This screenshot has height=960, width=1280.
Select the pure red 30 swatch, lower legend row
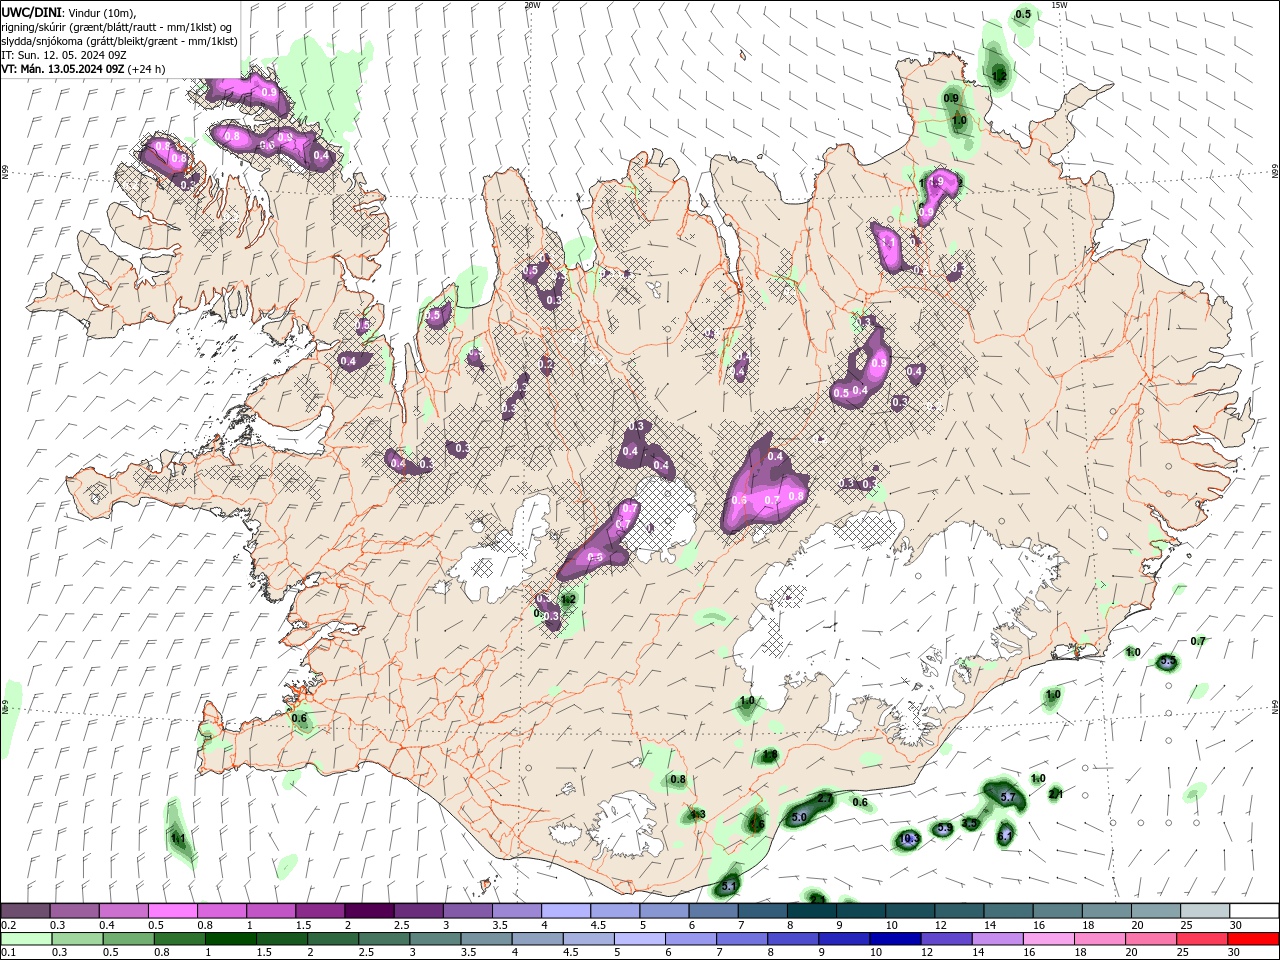[x=1254, y=939]
